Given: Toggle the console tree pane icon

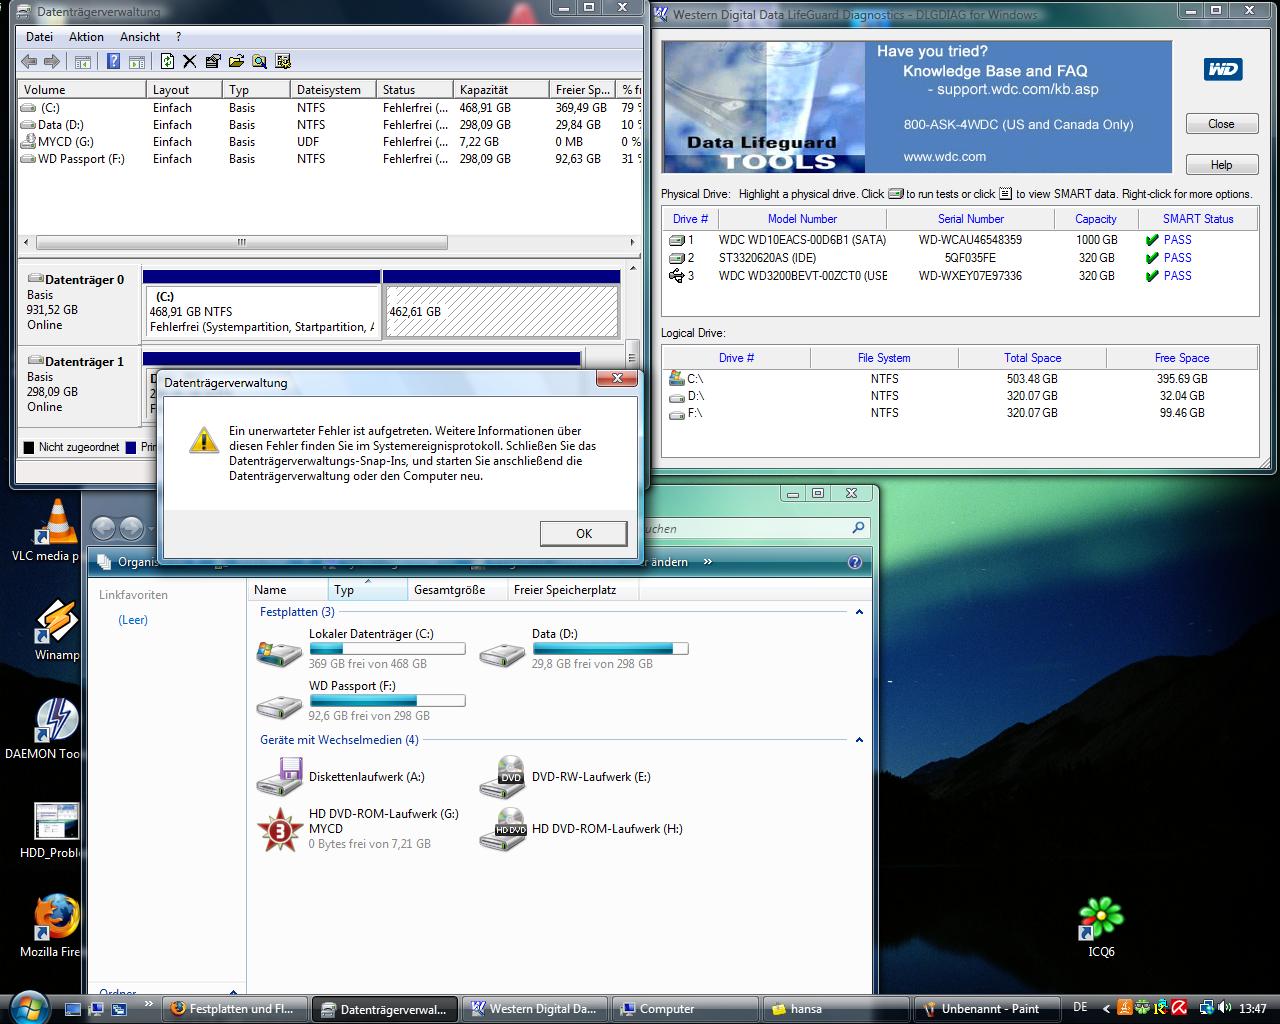Looking at the screenshot, I should [x=83, y=62].
